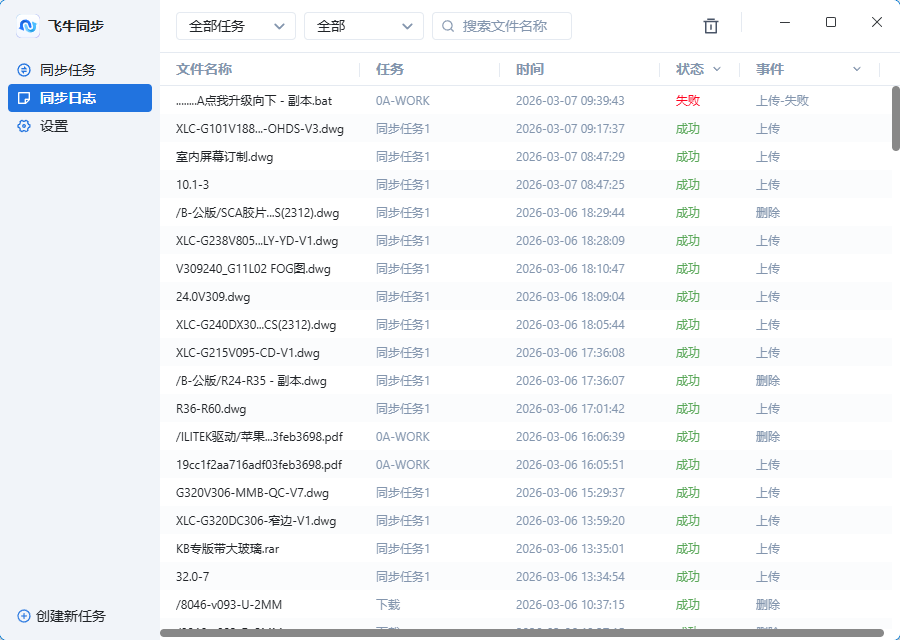Click timestamp 2026-03-07 09:17:37
Screen dimensions: 900x640
(570, 129)
